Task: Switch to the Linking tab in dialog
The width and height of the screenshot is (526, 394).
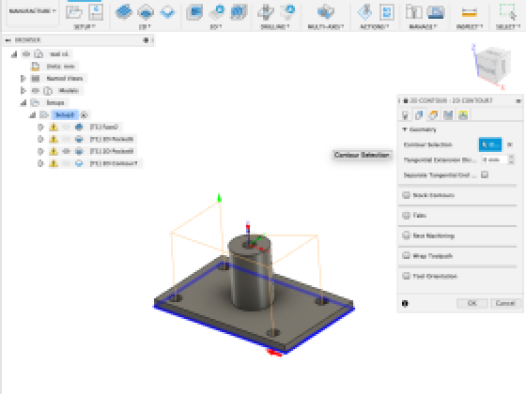Action: (463, 115)
